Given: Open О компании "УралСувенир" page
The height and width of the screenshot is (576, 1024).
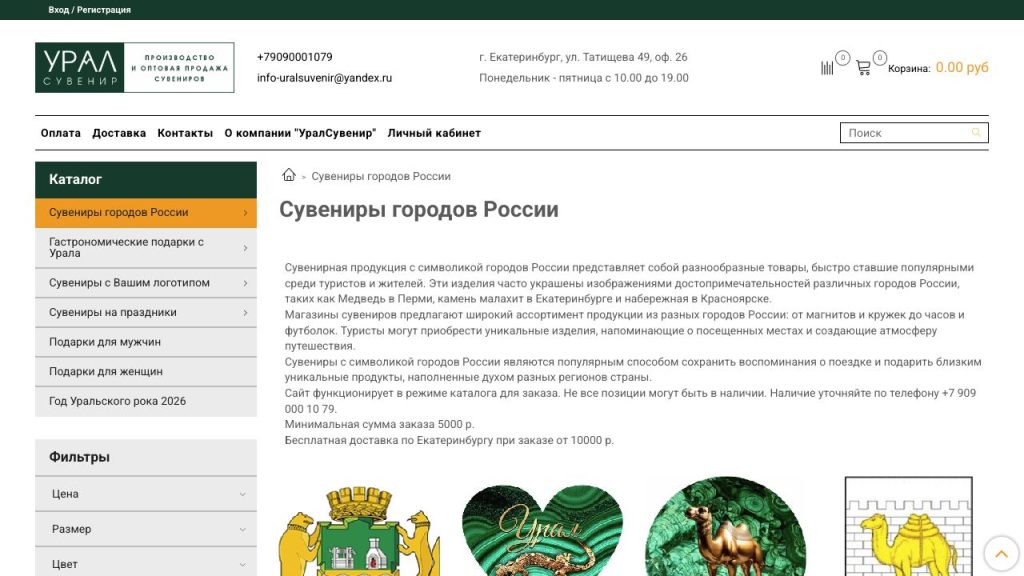Looking at the screenshot, I should pyautogui.click(x=300, y=133).
